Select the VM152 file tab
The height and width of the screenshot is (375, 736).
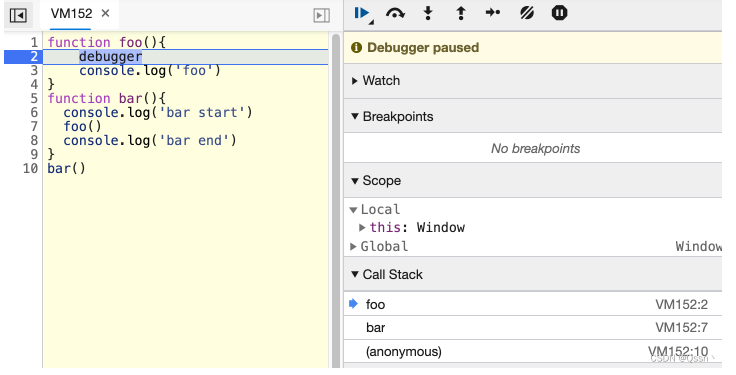[x=71, y=14]
